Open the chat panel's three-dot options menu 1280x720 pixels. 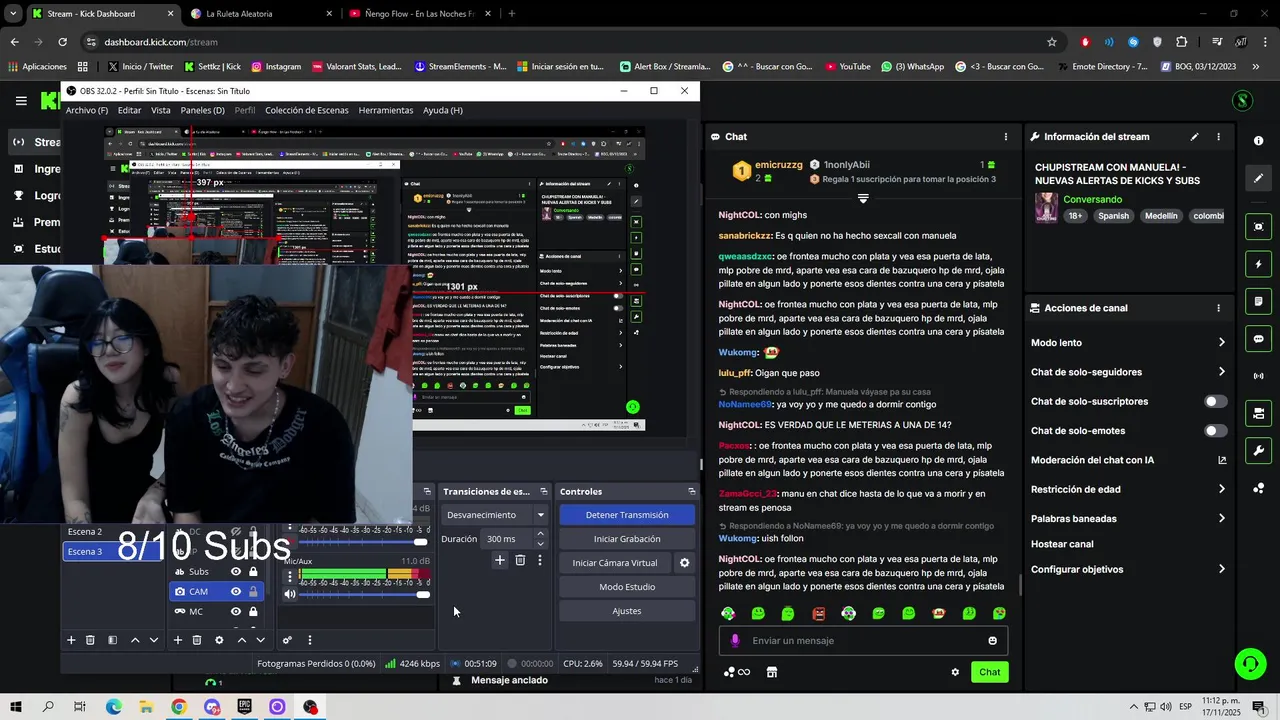click(1006, 137)
